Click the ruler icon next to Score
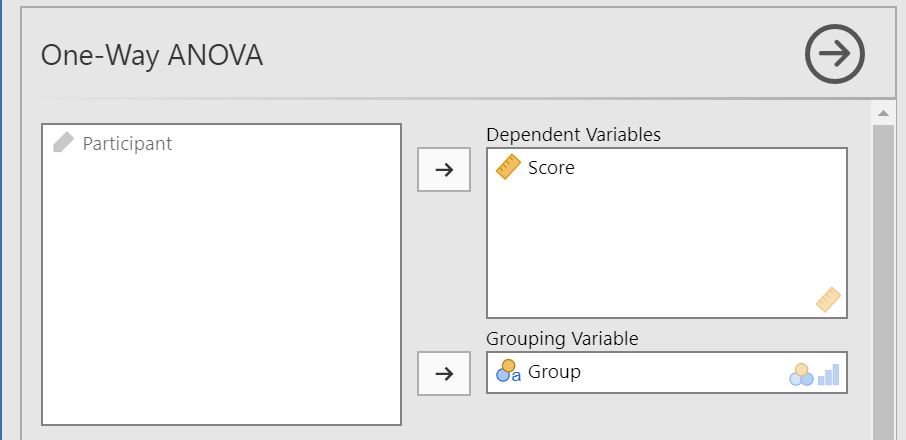Image resolution: width=906 pixels, height=440 pixels. coord(509,167)
